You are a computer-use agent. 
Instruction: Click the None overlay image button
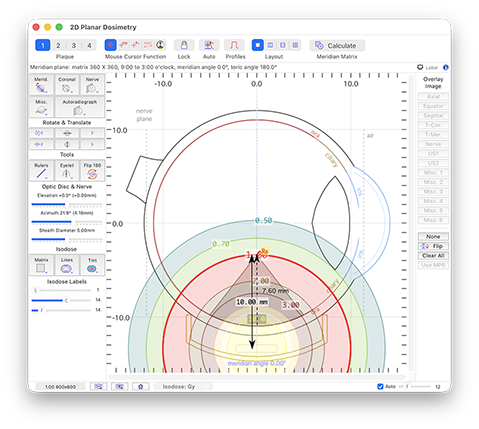[x=433, y=236]
